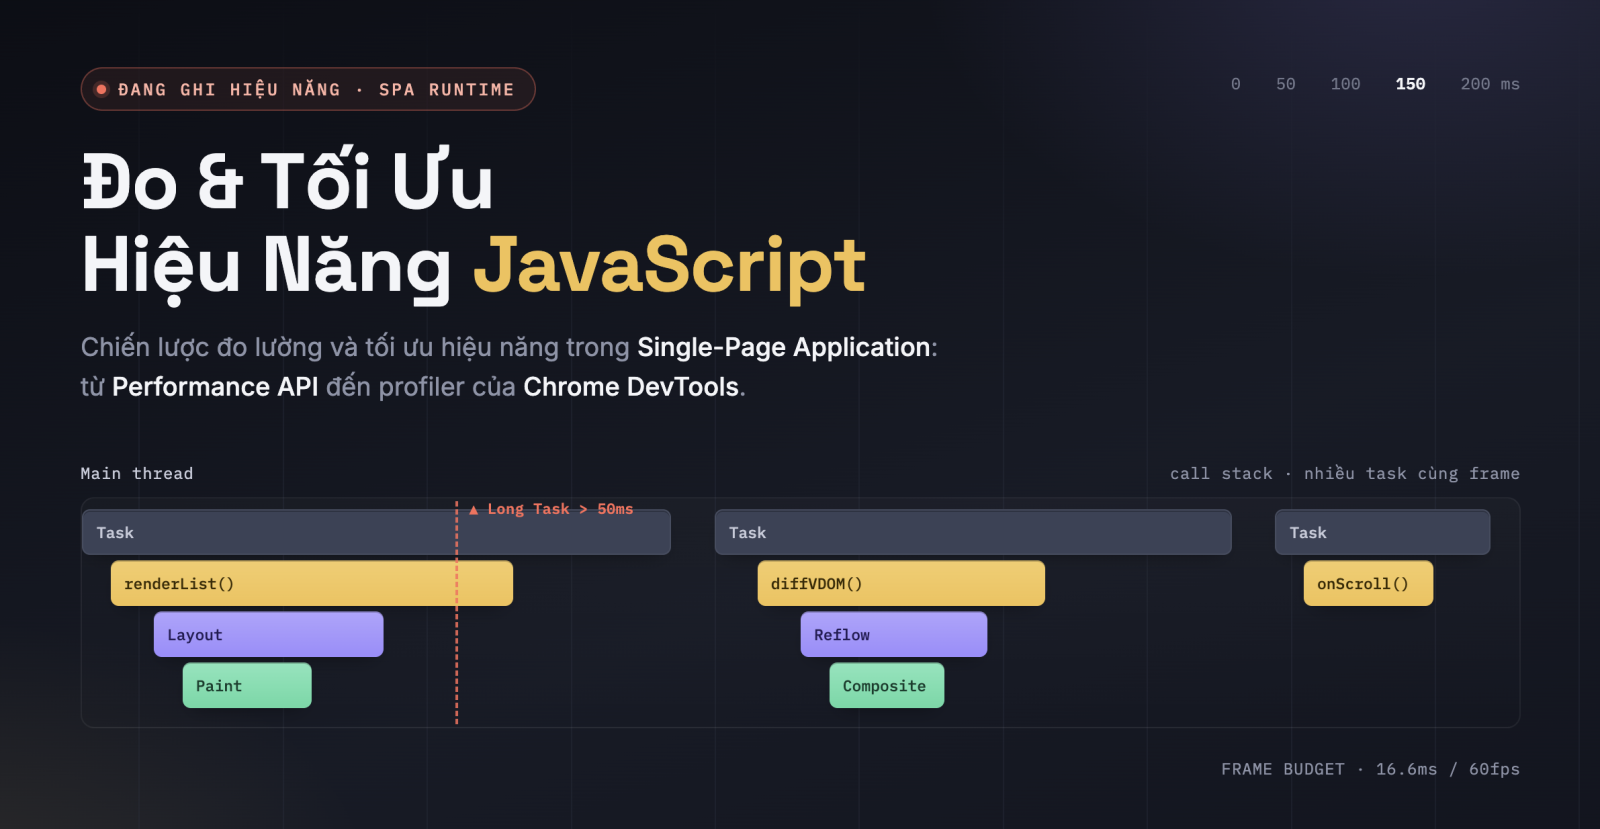The height and width of the screenshot is (829, 1600).
Task: Select the green Composite block
Action: 887,685
